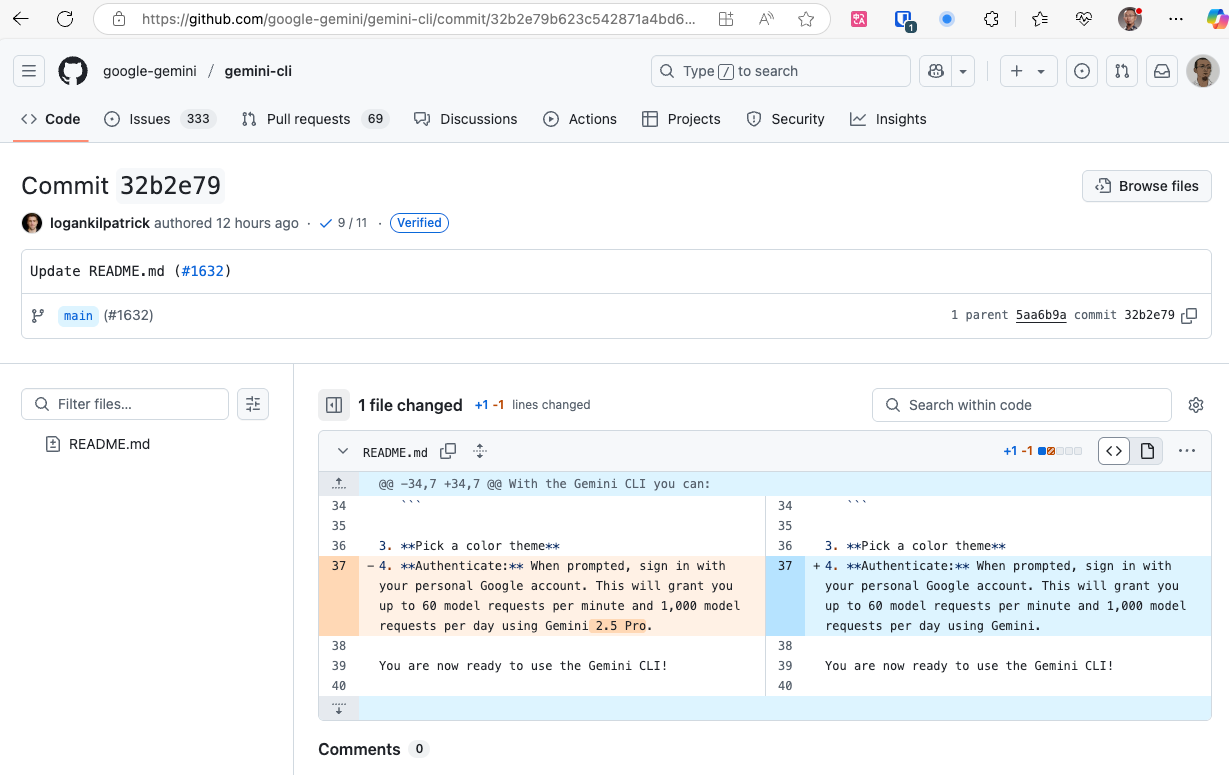Add this page to favorites with star icon
Image resolution: width=1229 pixels, height=775 pixels.
tap(806, 19)
